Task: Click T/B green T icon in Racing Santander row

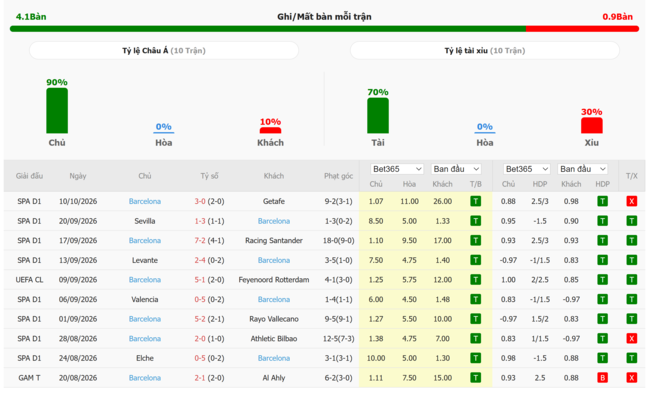Action: (x=475, y=240)
